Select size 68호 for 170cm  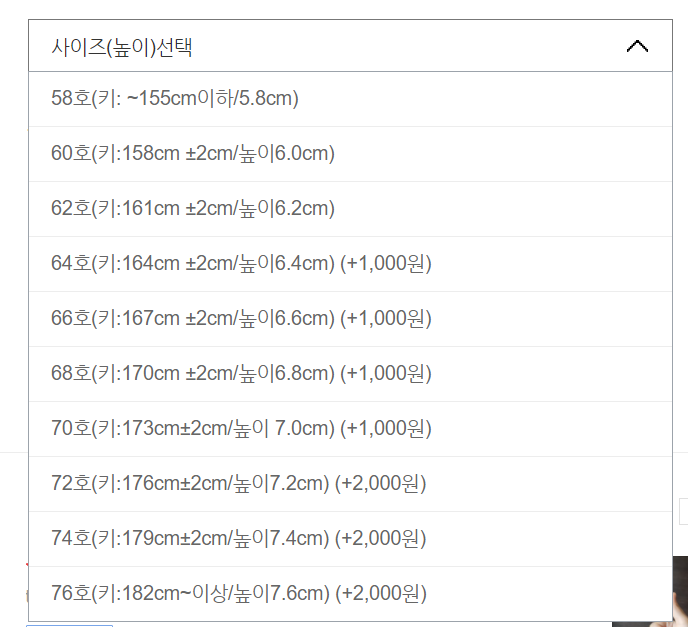[241, 374]
